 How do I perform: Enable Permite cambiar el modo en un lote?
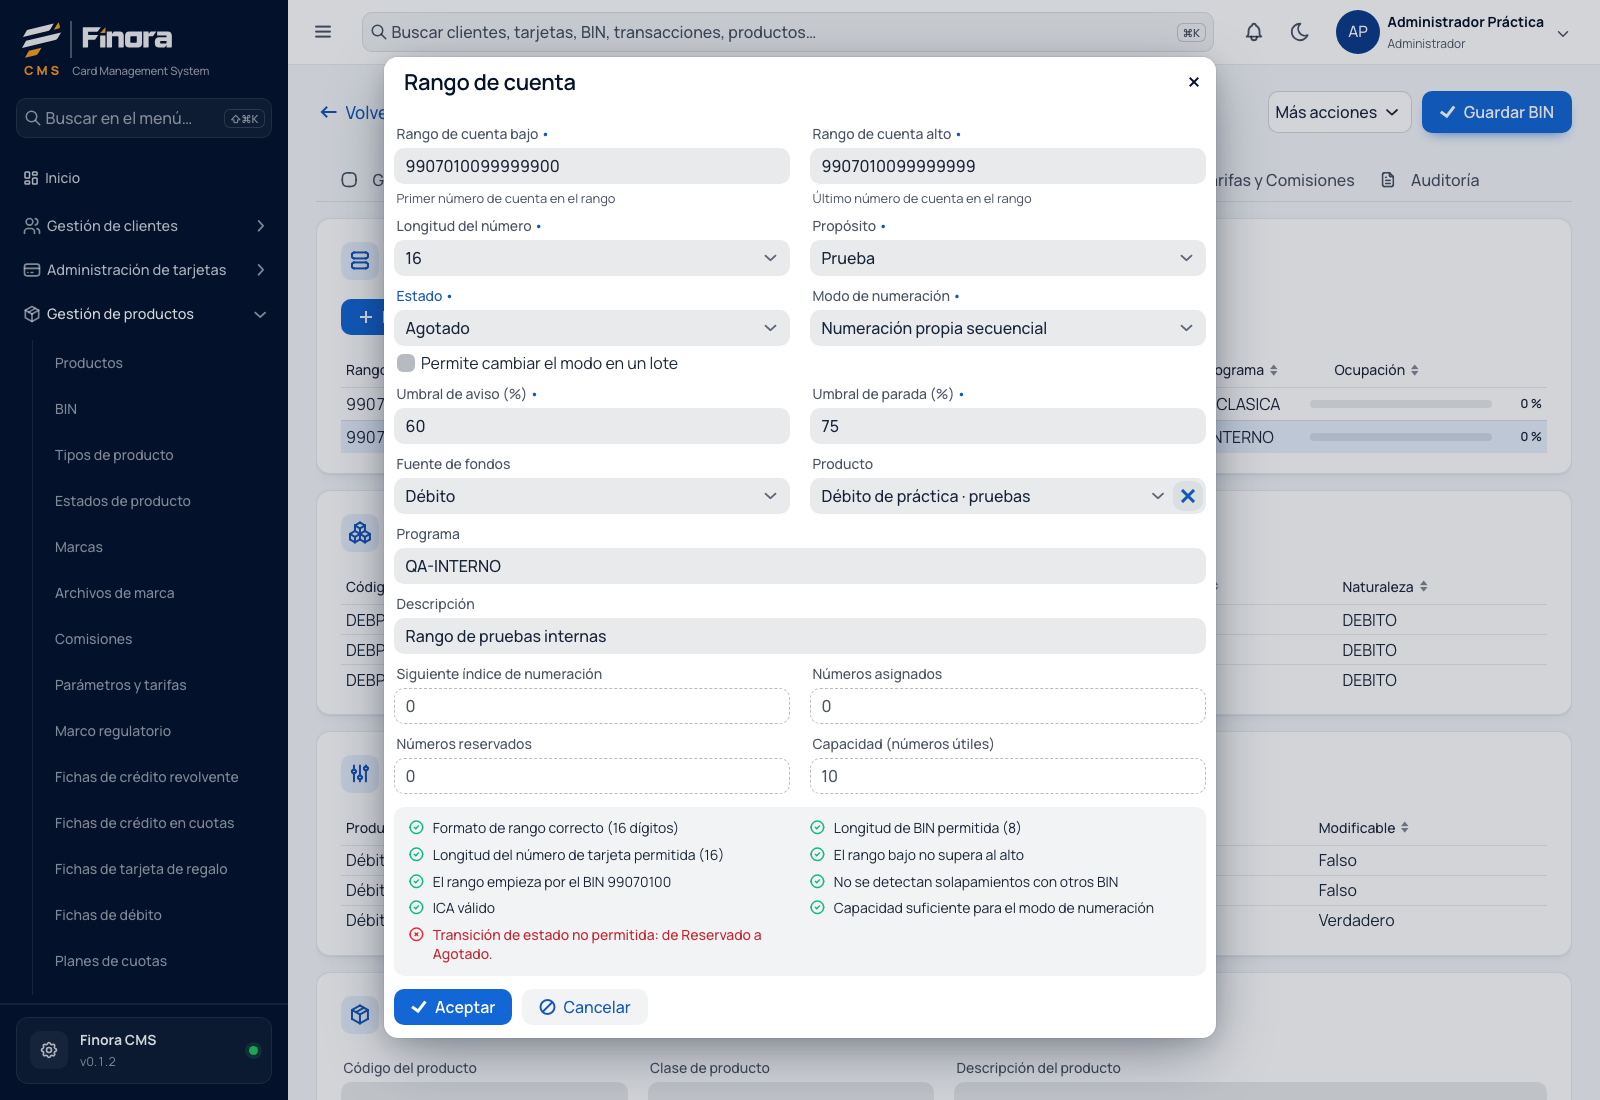pyautogui.click(x=406, y=363)
